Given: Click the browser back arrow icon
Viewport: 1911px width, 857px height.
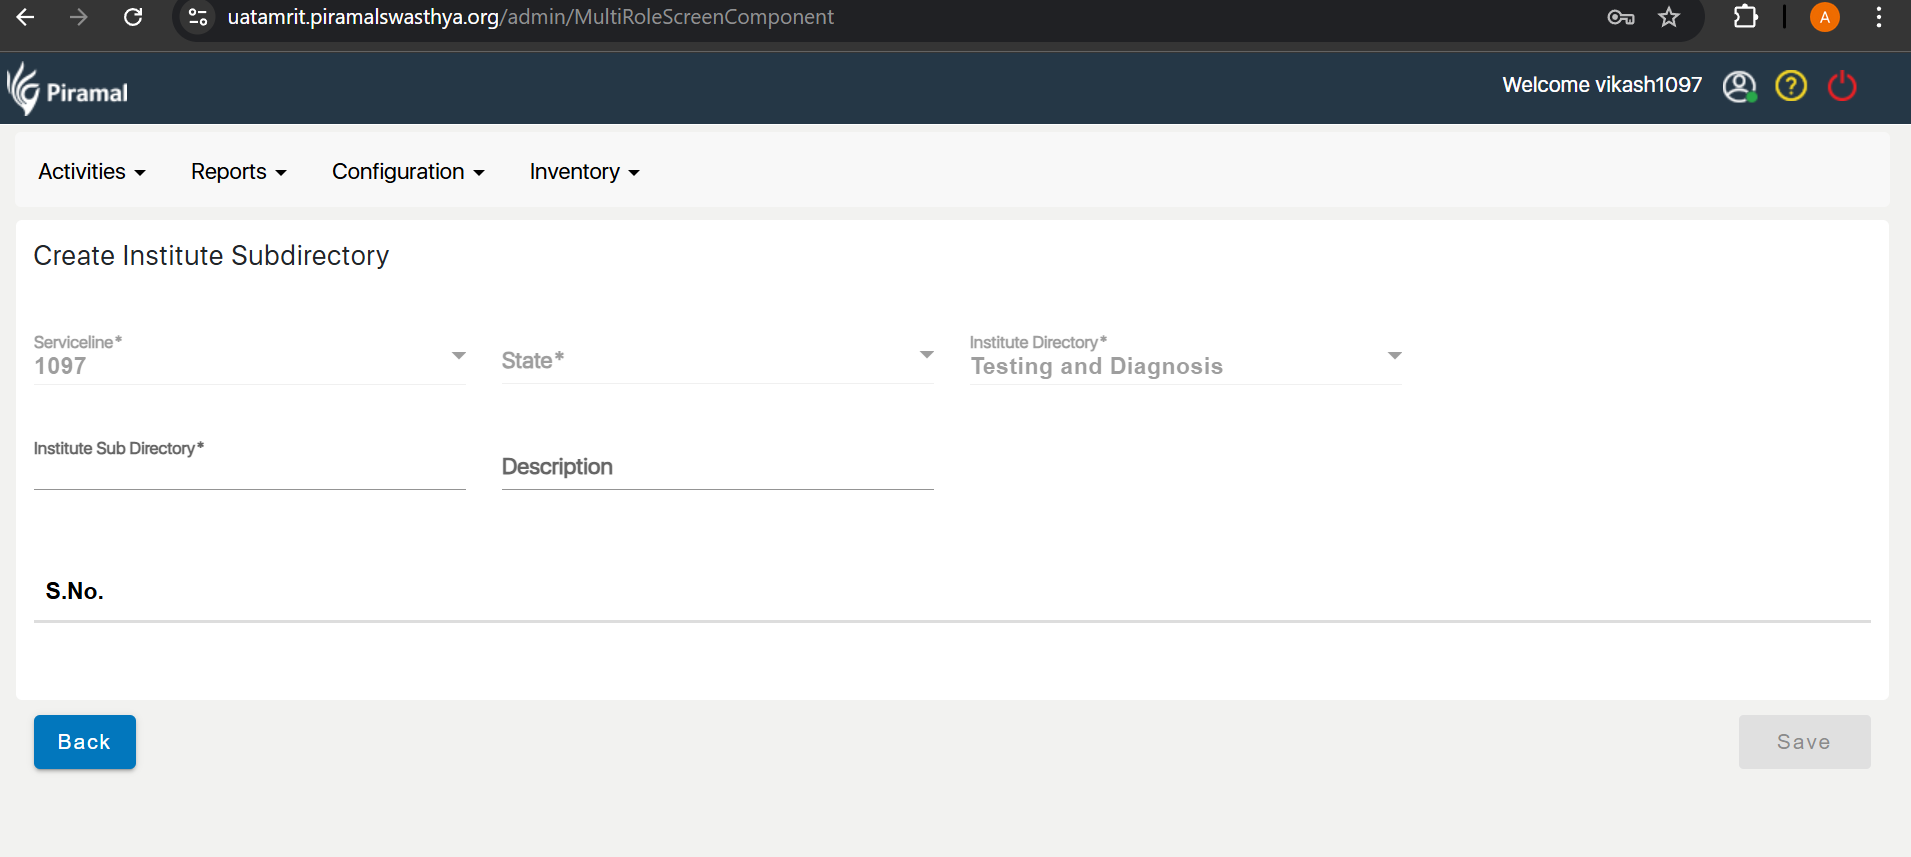Looking at the screenshot, I should 26,17.
